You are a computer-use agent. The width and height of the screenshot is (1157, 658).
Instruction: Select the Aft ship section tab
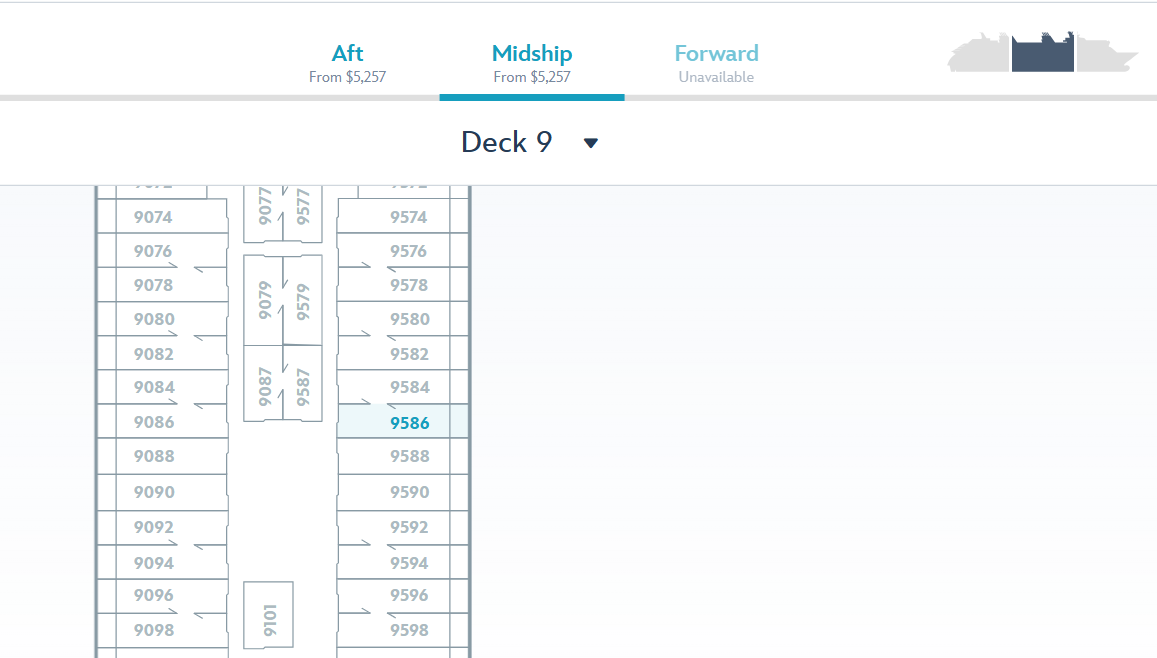click(347, 63)
